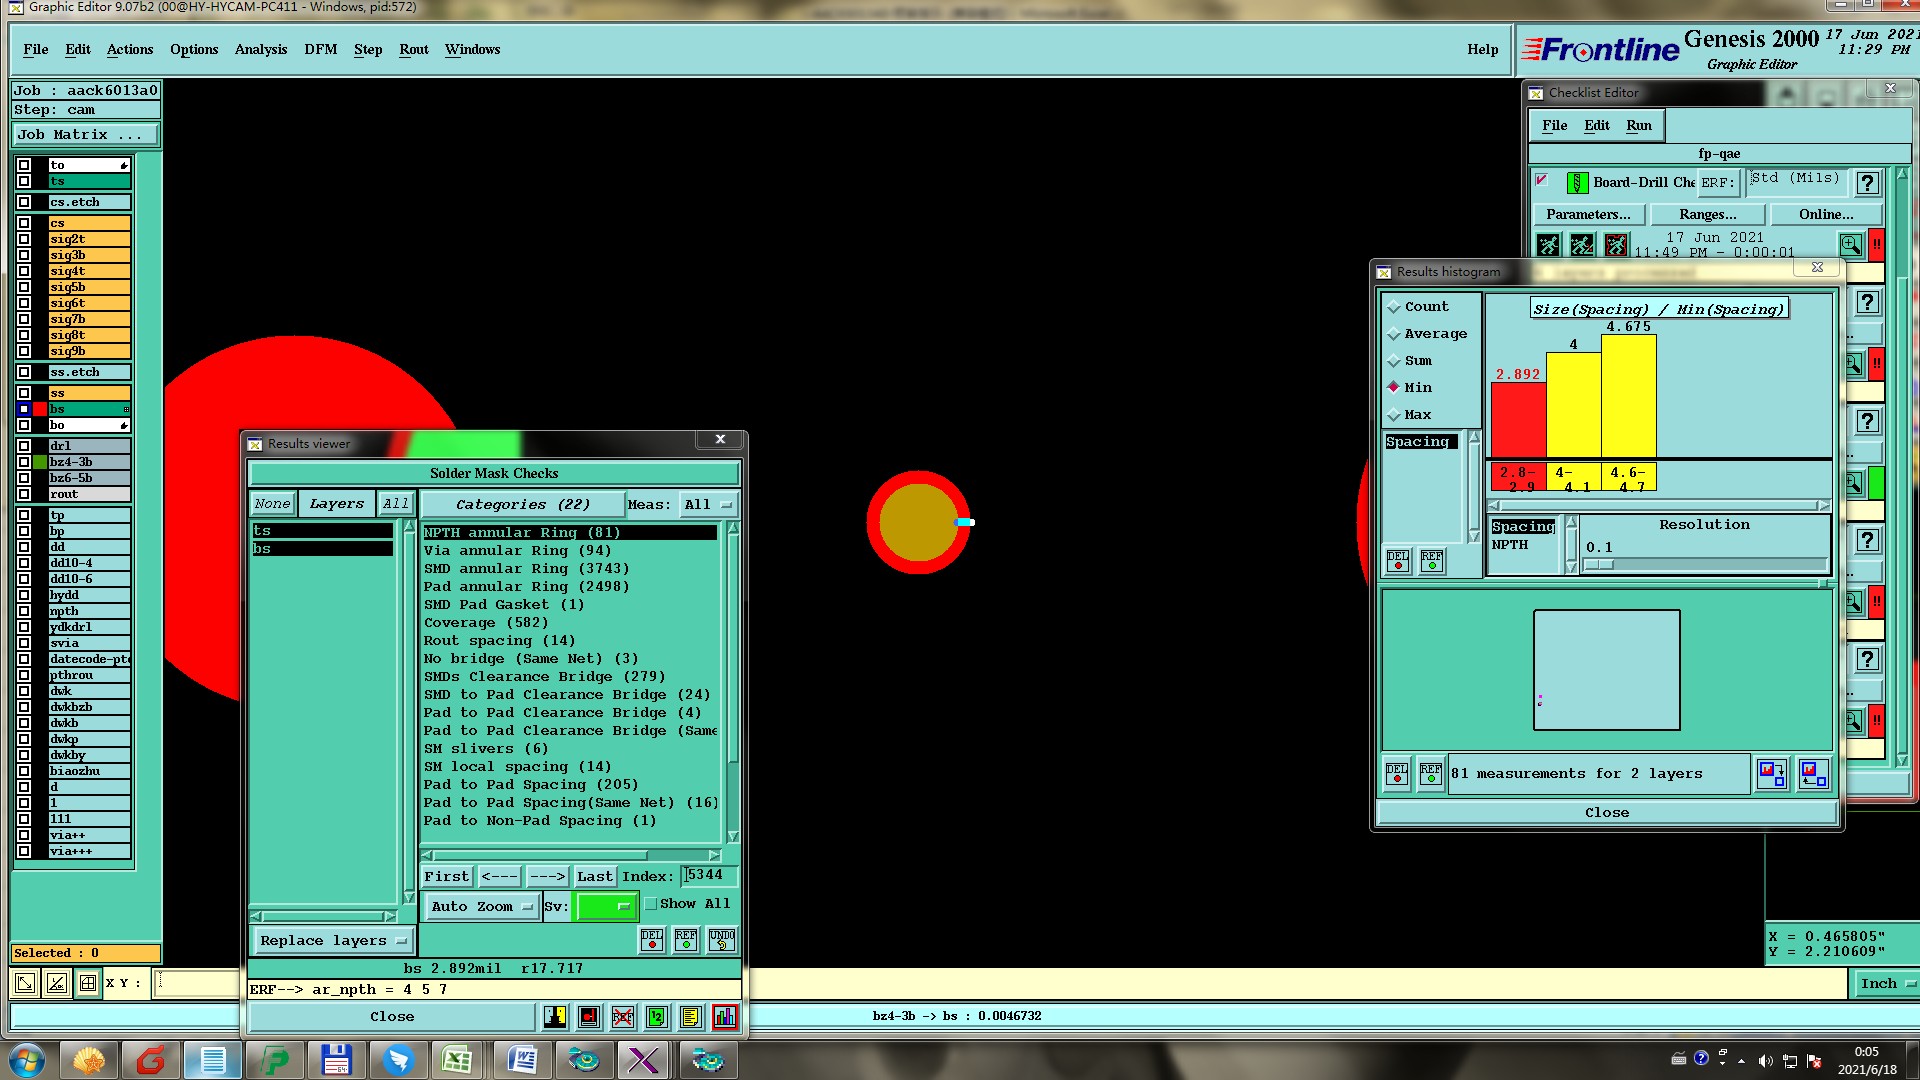This screenshot has width=1920, height=1080.
Task: Open the Analysis menu
Action: coord(260,49)
